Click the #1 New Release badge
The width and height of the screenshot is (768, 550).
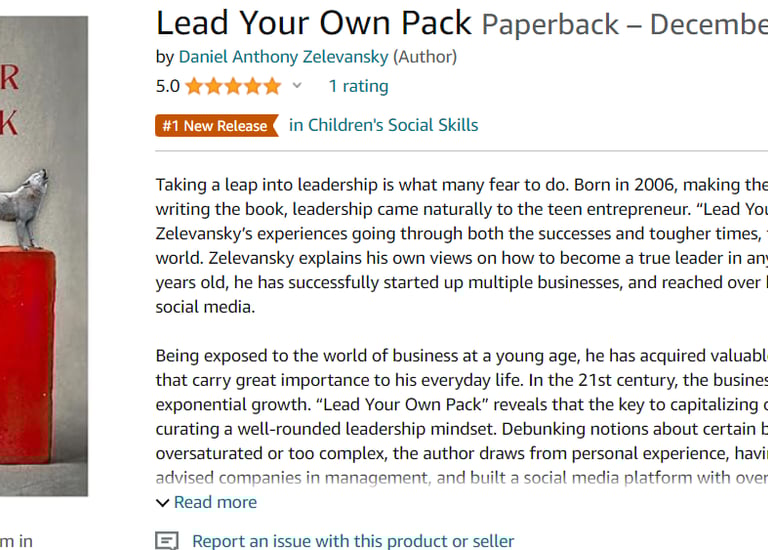pos(216,126)
